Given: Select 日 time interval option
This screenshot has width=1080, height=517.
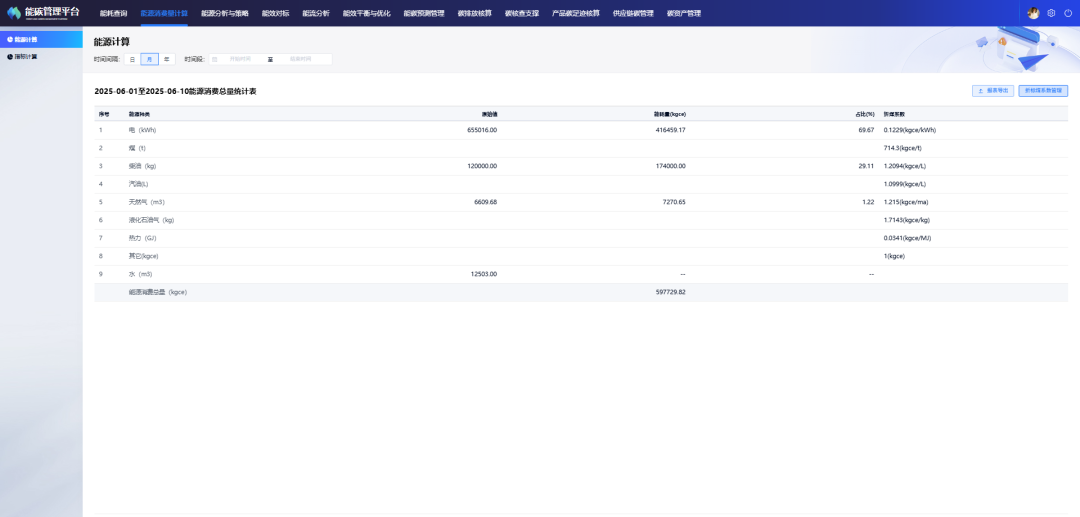Looking at the screenshot, I should click(132, 59).
